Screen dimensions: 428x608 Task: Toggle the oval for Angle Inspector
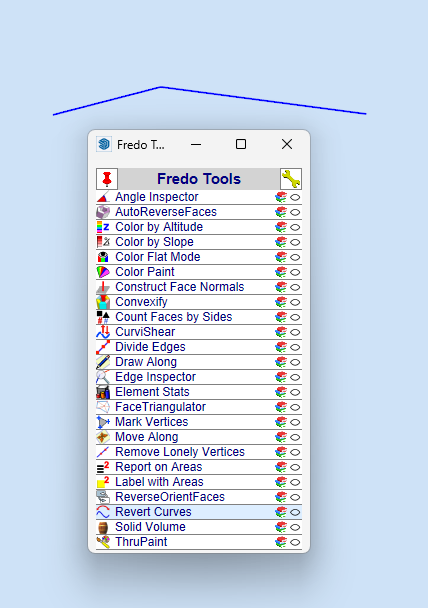(295, 197)
